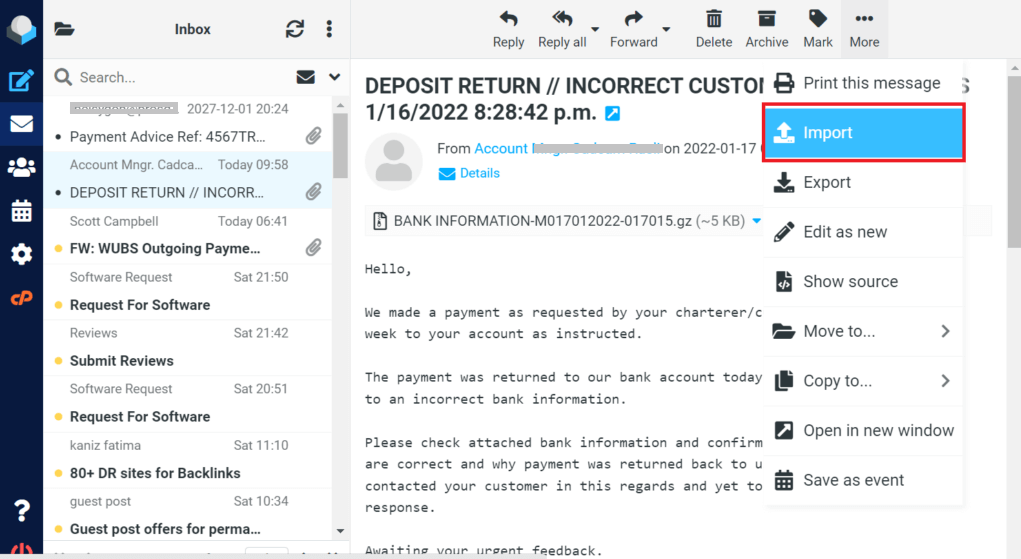Image resolution: width=1021 pixels, height=559 pixels.
Task: Click attachment paperclip on Payment Advice row
Action: pos(314,136)
